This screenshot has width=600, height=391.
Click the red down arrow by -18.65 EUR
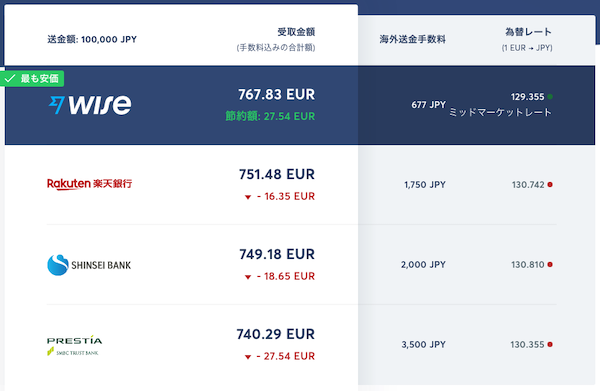point(248,277)
